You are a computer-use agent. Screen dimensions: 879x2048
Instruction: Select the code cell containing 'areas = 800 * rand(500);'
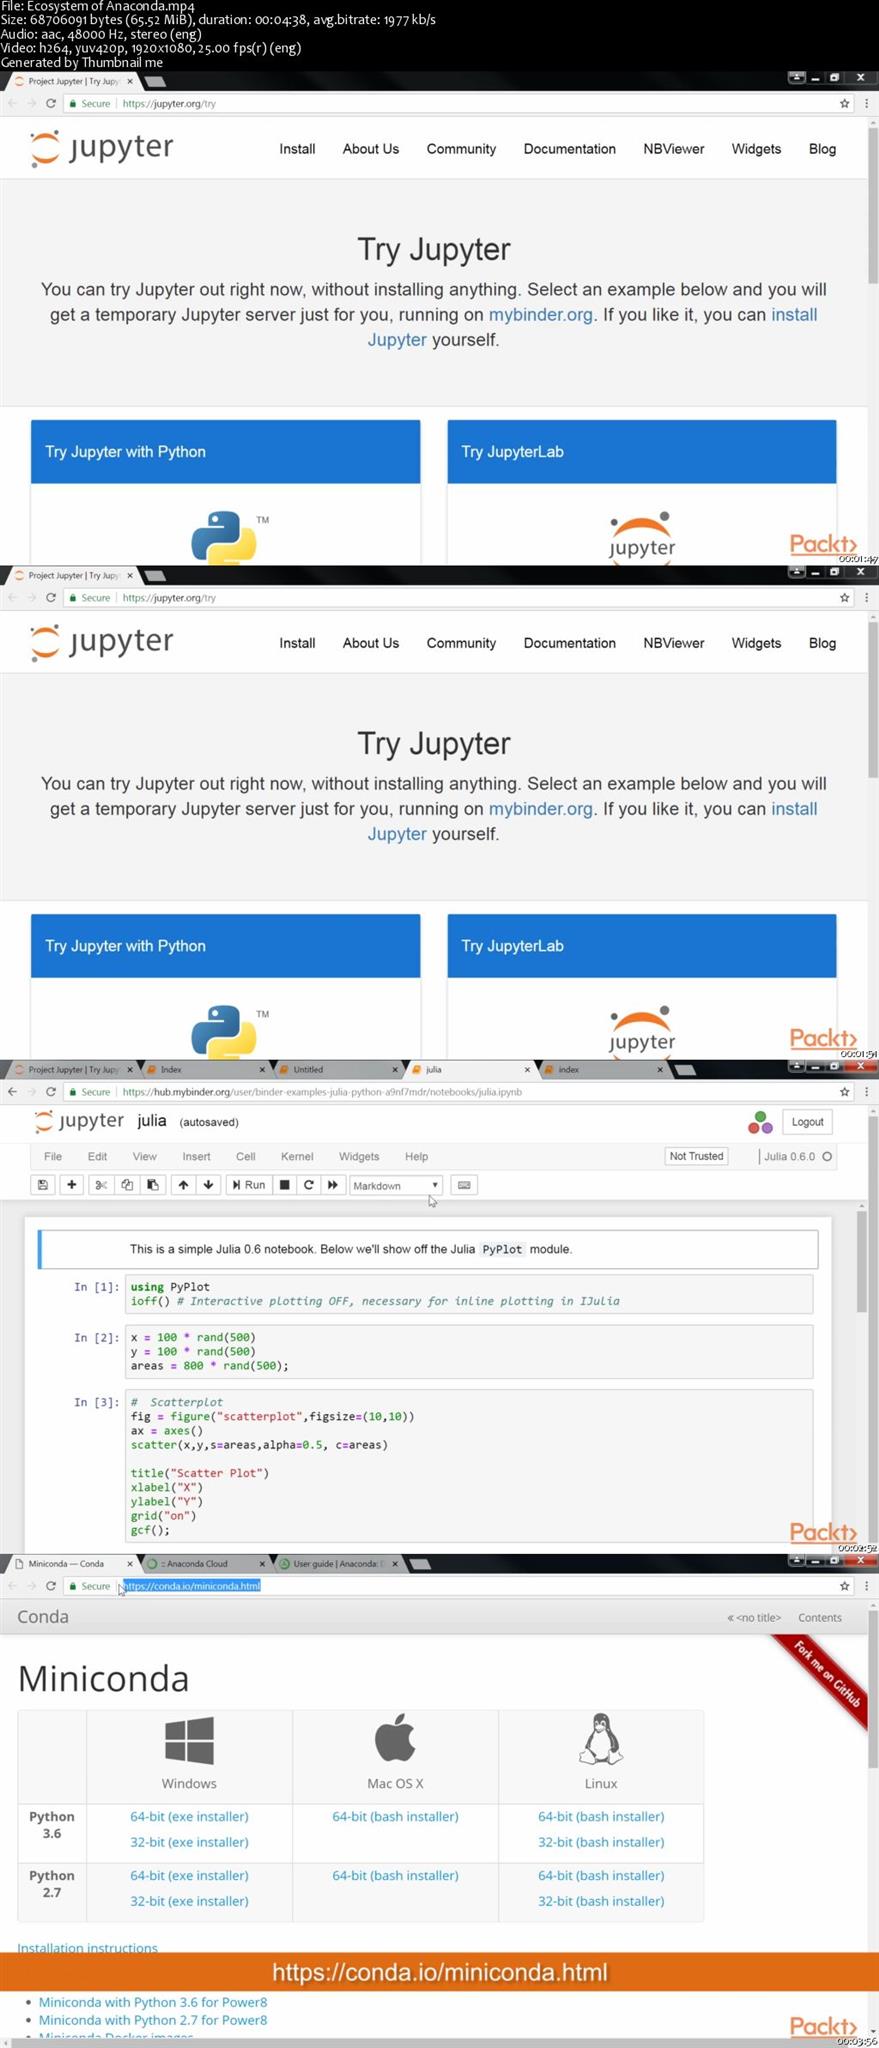pos(469,1351)
